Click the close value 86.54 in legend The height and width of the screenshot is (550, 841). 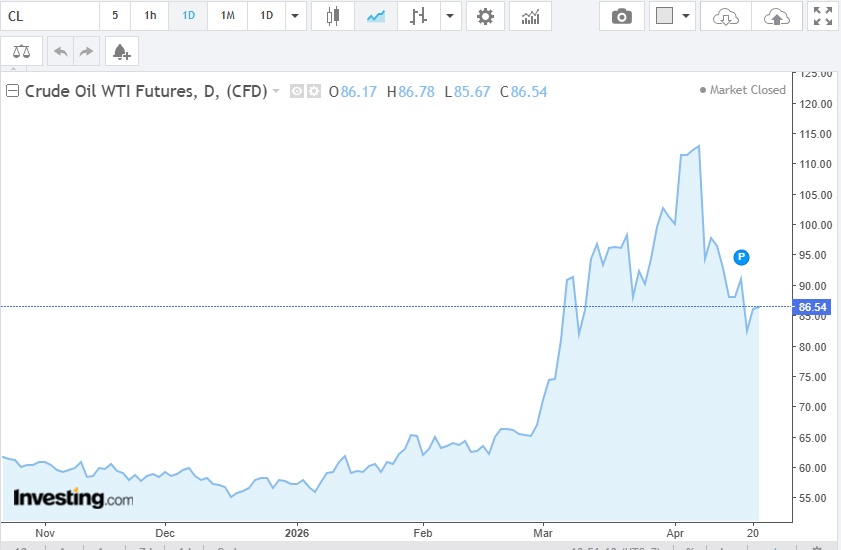529,92
